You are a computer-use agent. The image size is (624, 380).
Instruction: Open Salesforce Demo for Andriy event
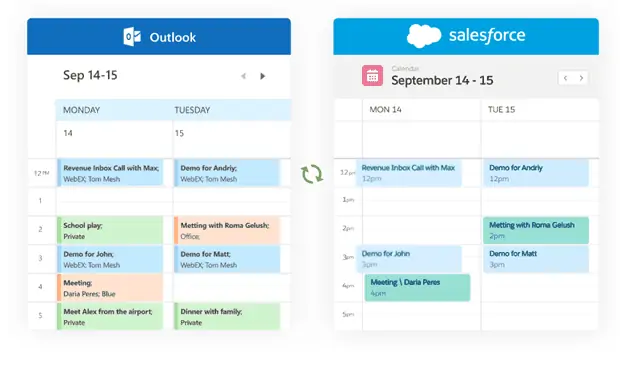(x=536, y=173)
